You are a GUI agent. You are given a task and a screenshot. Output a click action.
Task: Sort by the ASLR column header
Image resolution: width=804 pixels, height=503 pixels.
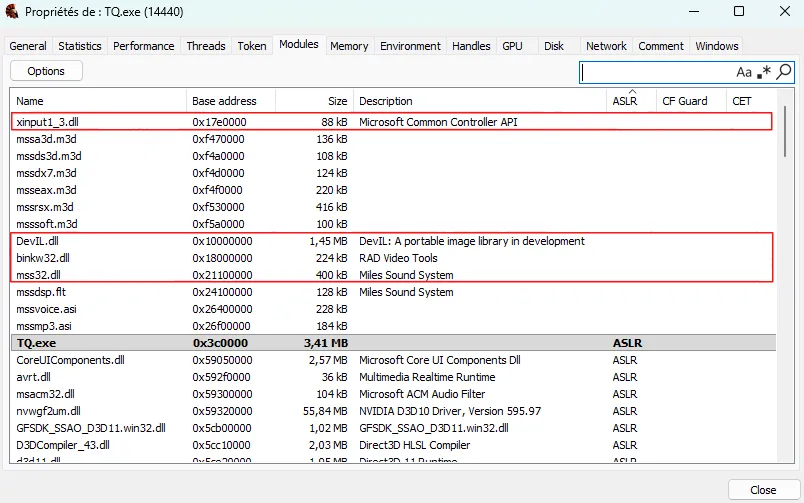tap(631, 101)
